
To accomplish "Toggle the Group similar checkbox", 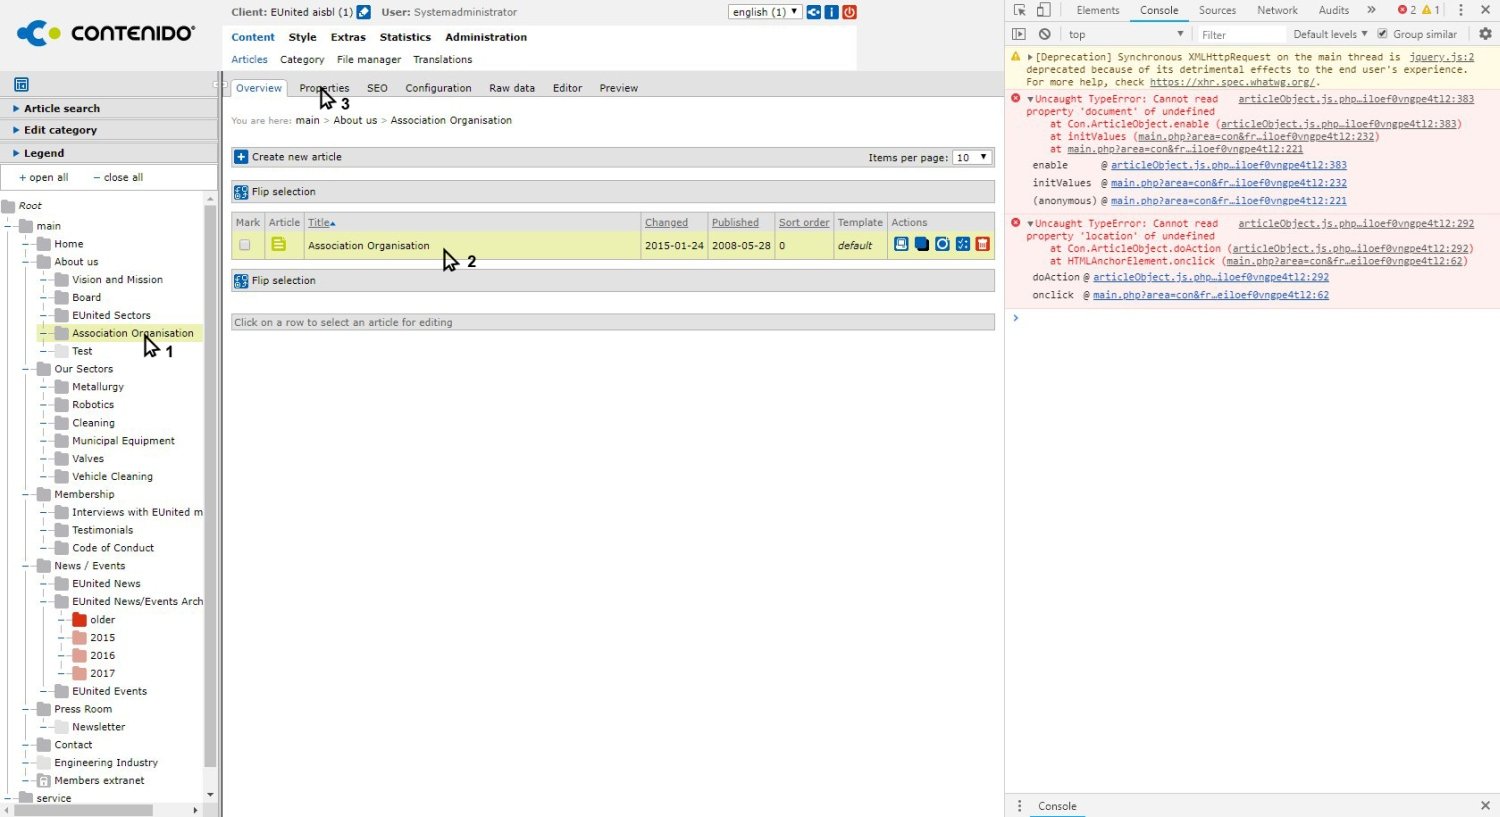I will (x=1382, y=34).
